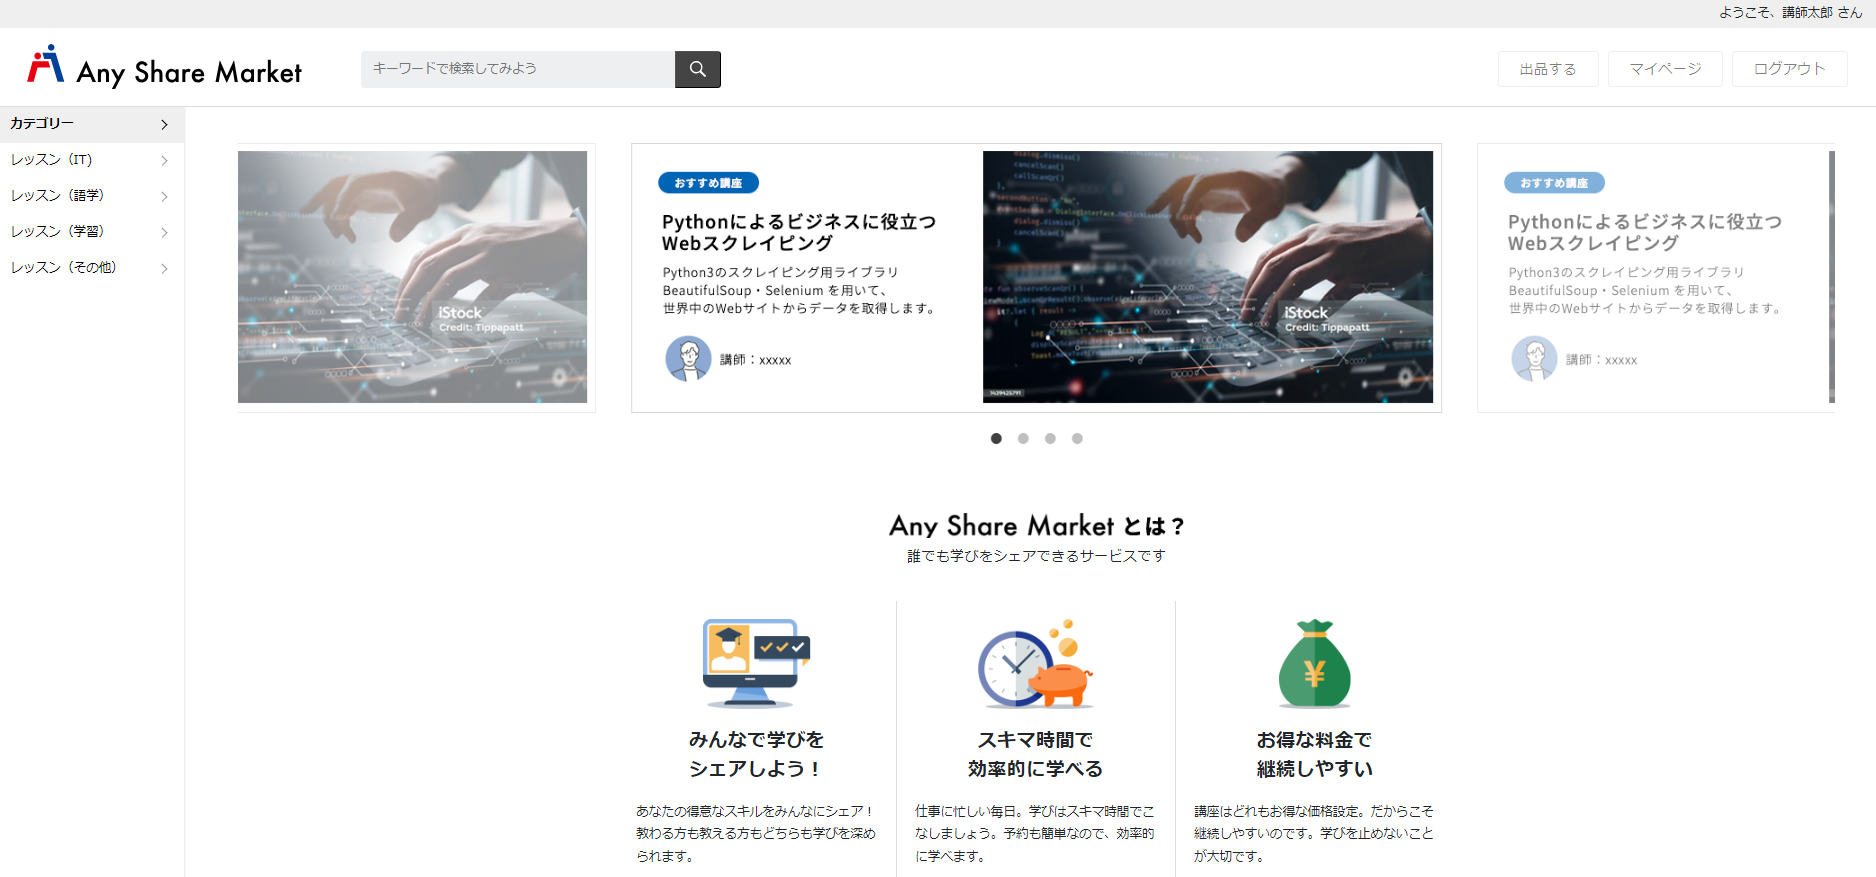Click the faded left carousel slide image
Screen dimensions: 1876x877
pos(412,277)
